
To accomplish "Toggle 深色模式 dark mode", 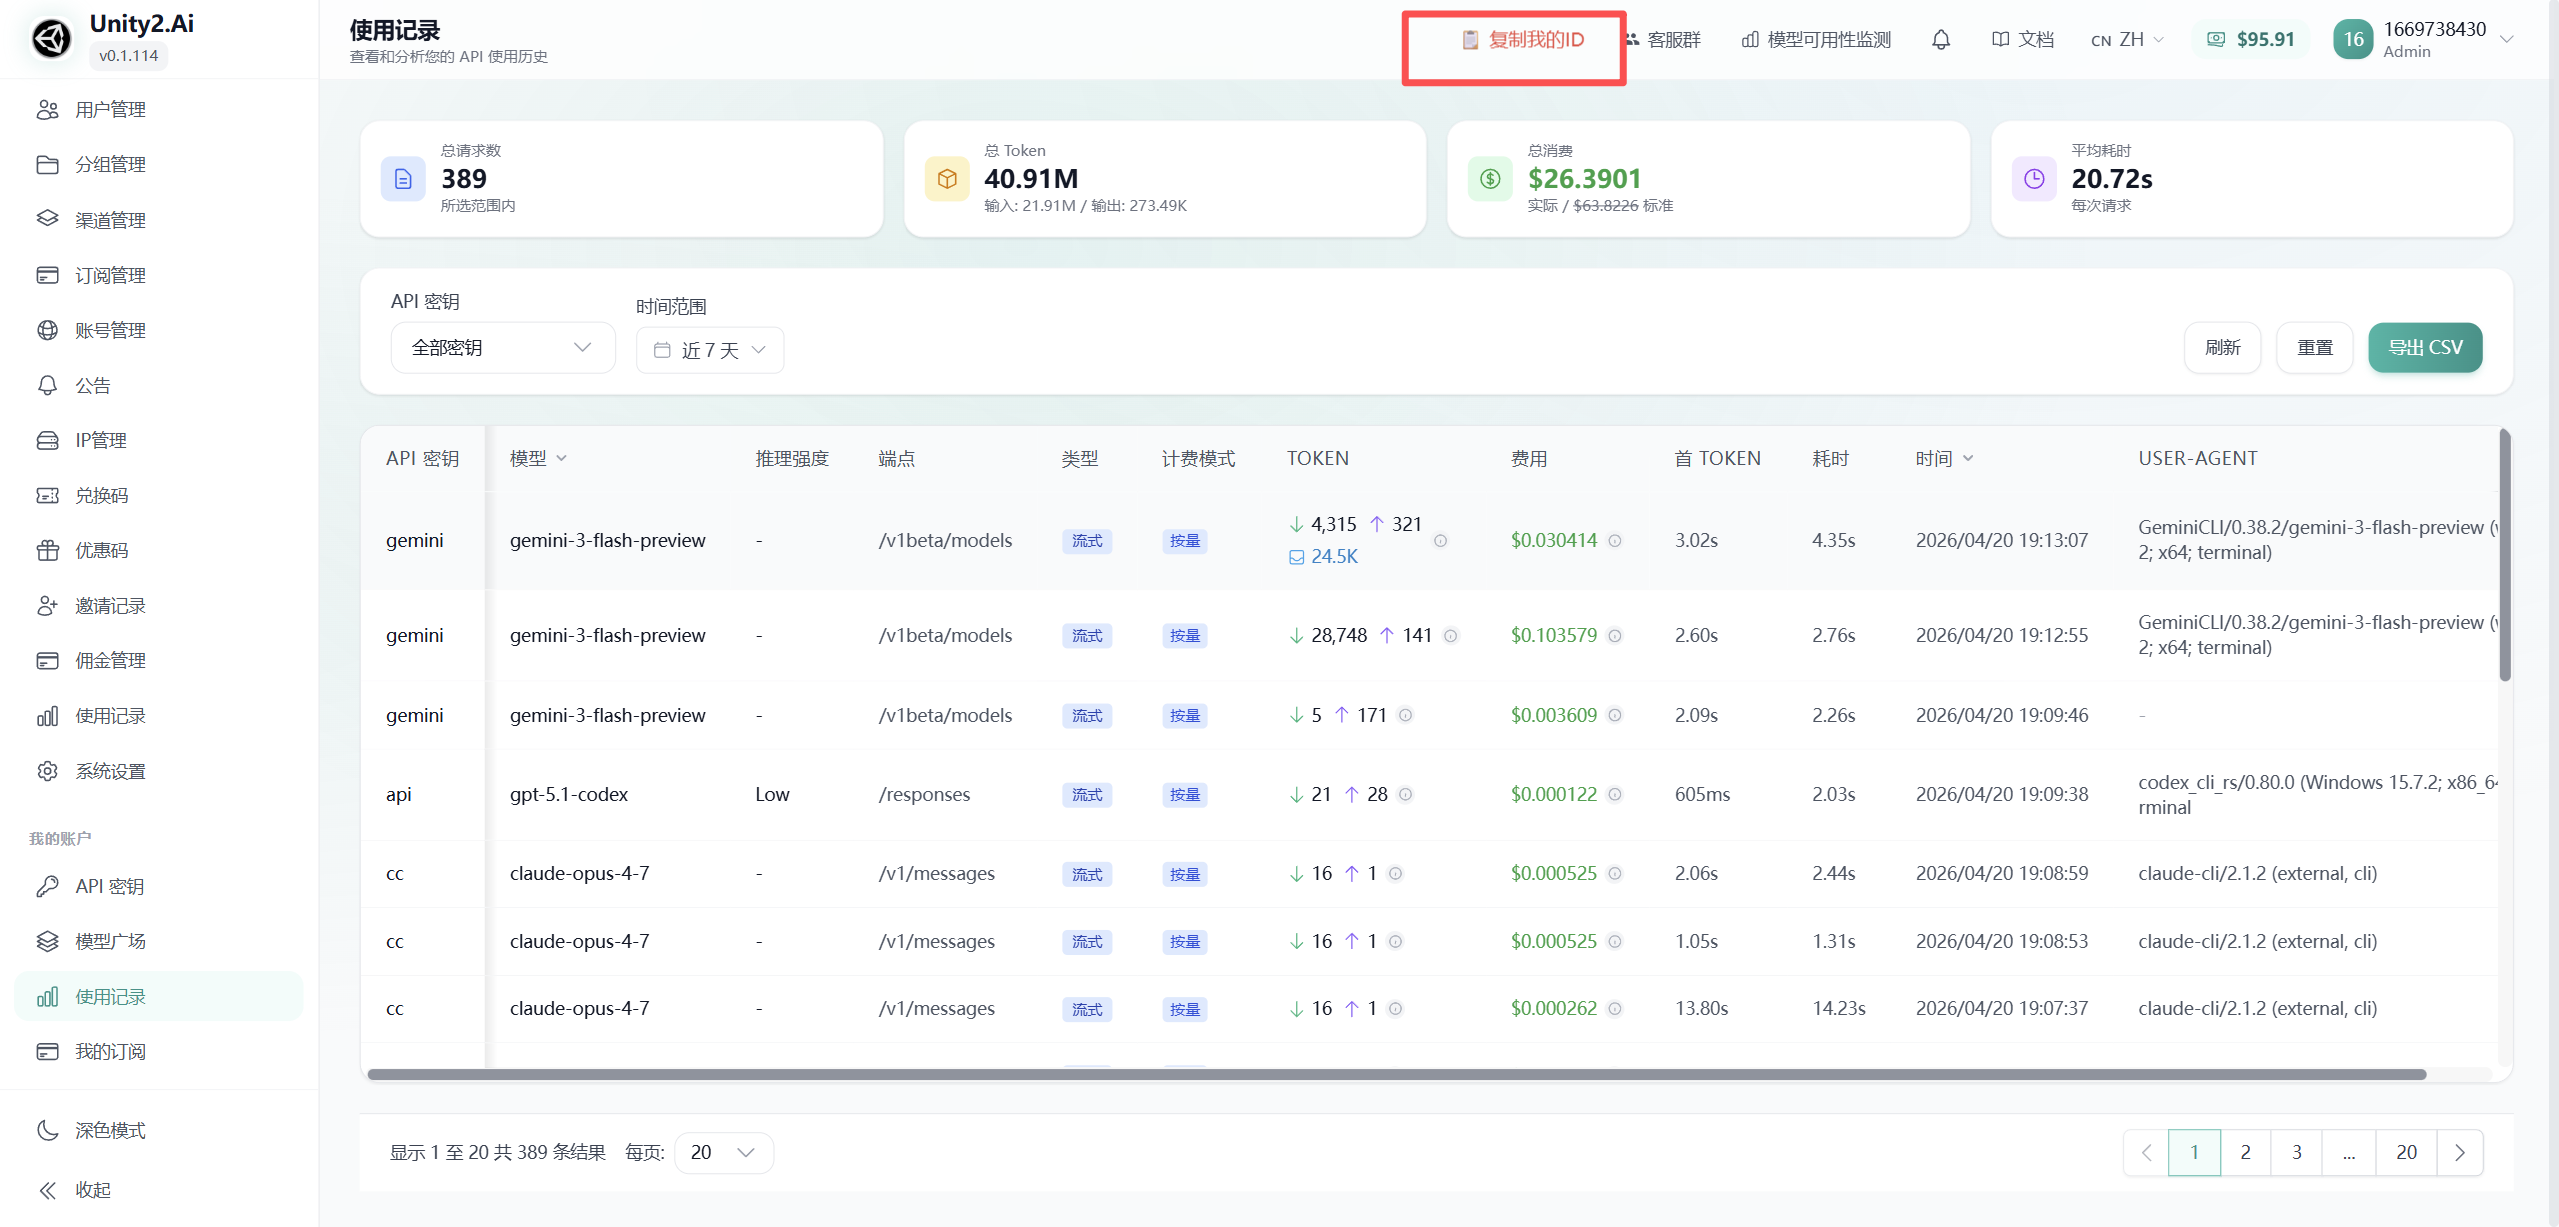I will (110, 1130).
